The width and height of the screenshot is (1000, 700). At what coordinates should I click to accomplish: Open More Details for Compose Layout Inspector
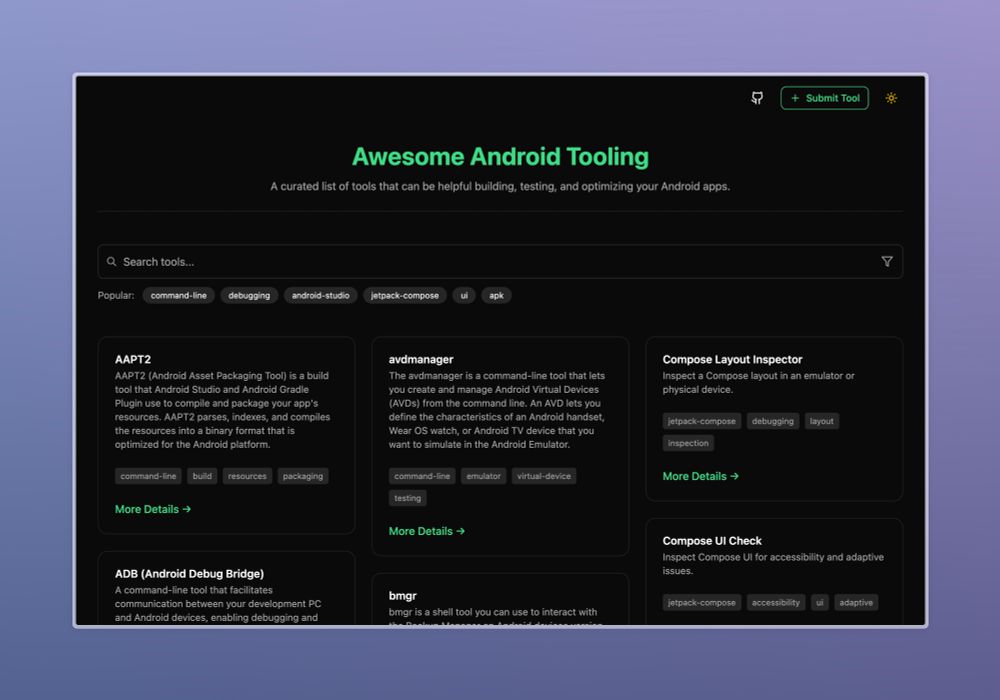[x=700, y=476]
